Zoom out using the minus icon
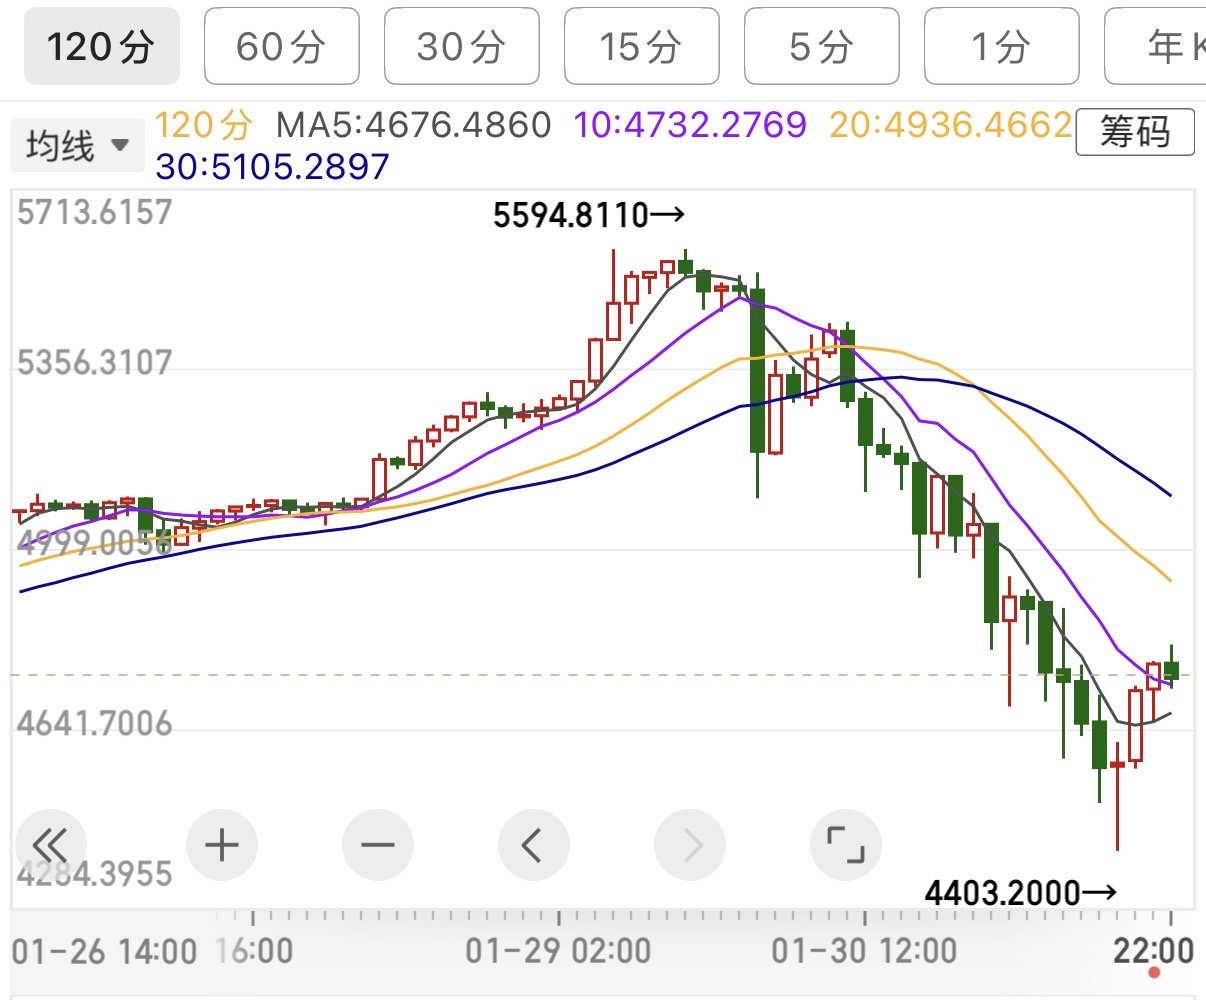 (378, 846)
